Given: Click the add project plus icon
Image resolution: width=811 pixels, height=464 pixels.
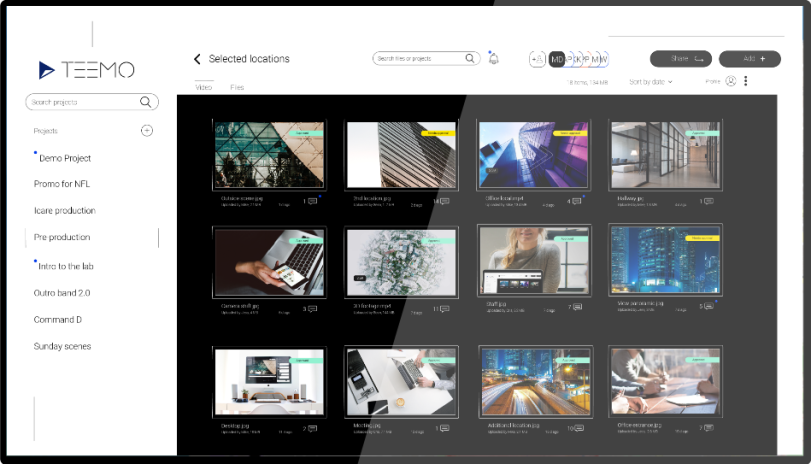Looking at the screenshot, I should pyautogui.click(x=147, y=131).
